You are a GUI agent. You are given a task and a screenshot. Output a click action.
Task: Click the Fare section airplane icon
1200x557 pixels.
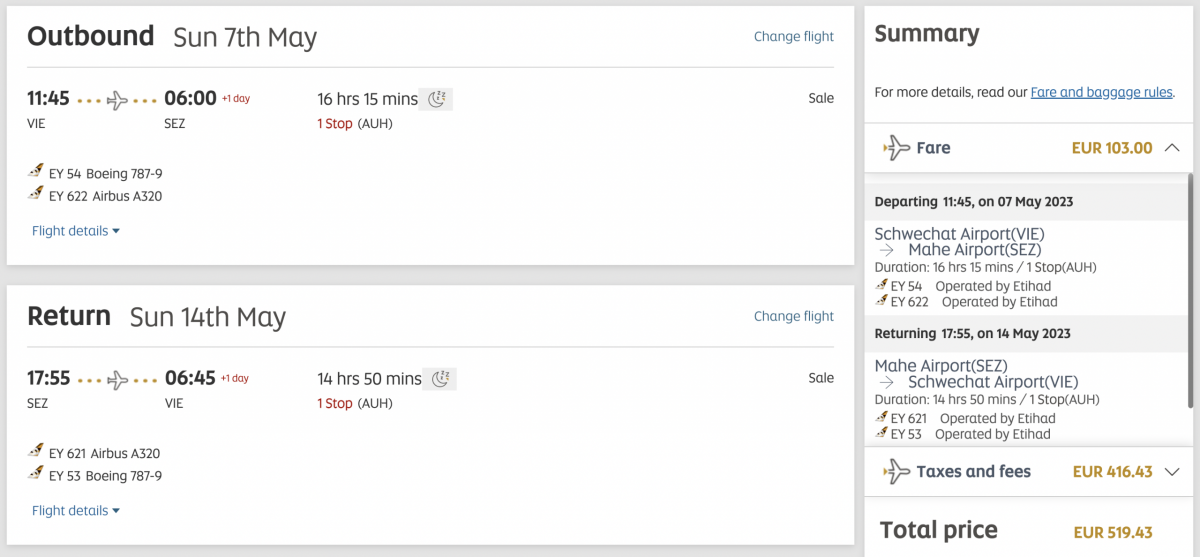point(897,148)
